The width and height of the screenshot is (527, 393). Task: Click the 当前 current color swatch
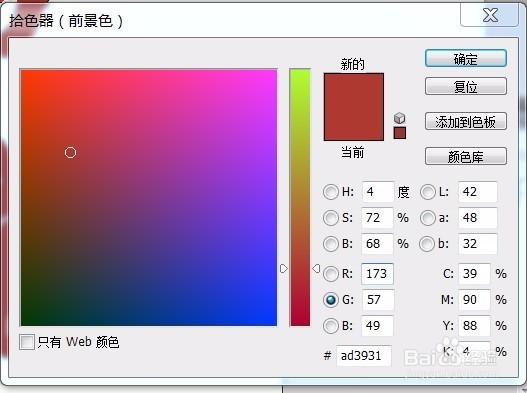(x=354, y=124)
